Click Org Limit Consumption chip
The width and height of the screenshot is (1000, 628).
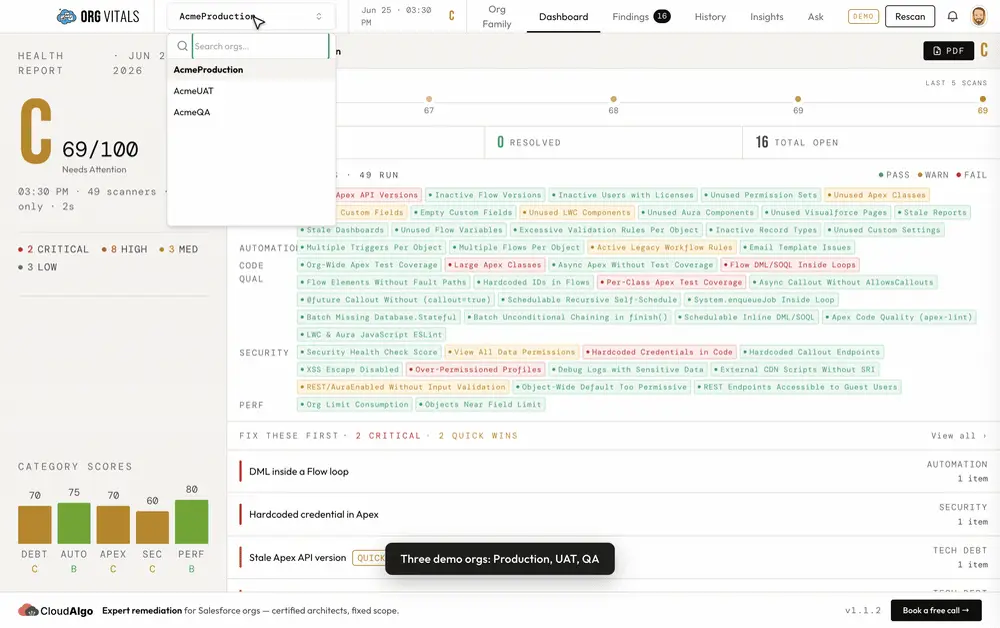pos(355,404)
